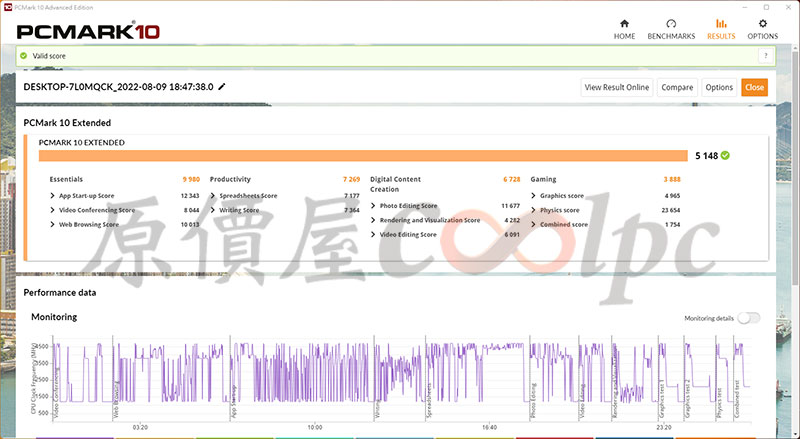Click the vertical scrollbar on the right
This screenshot has width=800, height=439.
click(795, 166)
